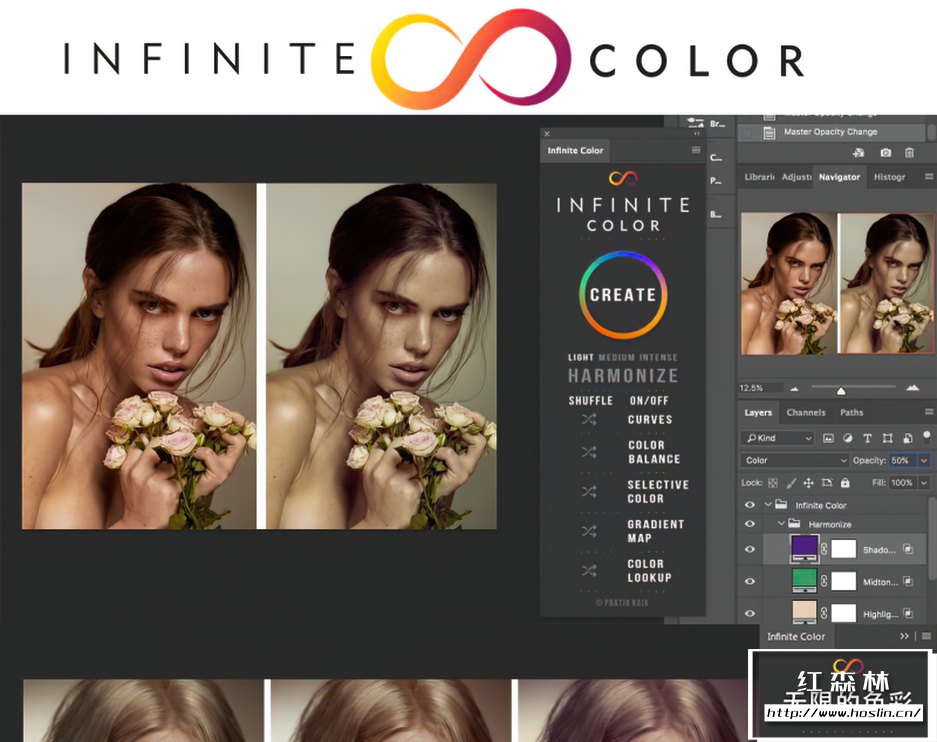The height and width of the screenshot is (742, 937).
Task: Create a new snapshot with camera icon
Action: click(x=886, y=153)
